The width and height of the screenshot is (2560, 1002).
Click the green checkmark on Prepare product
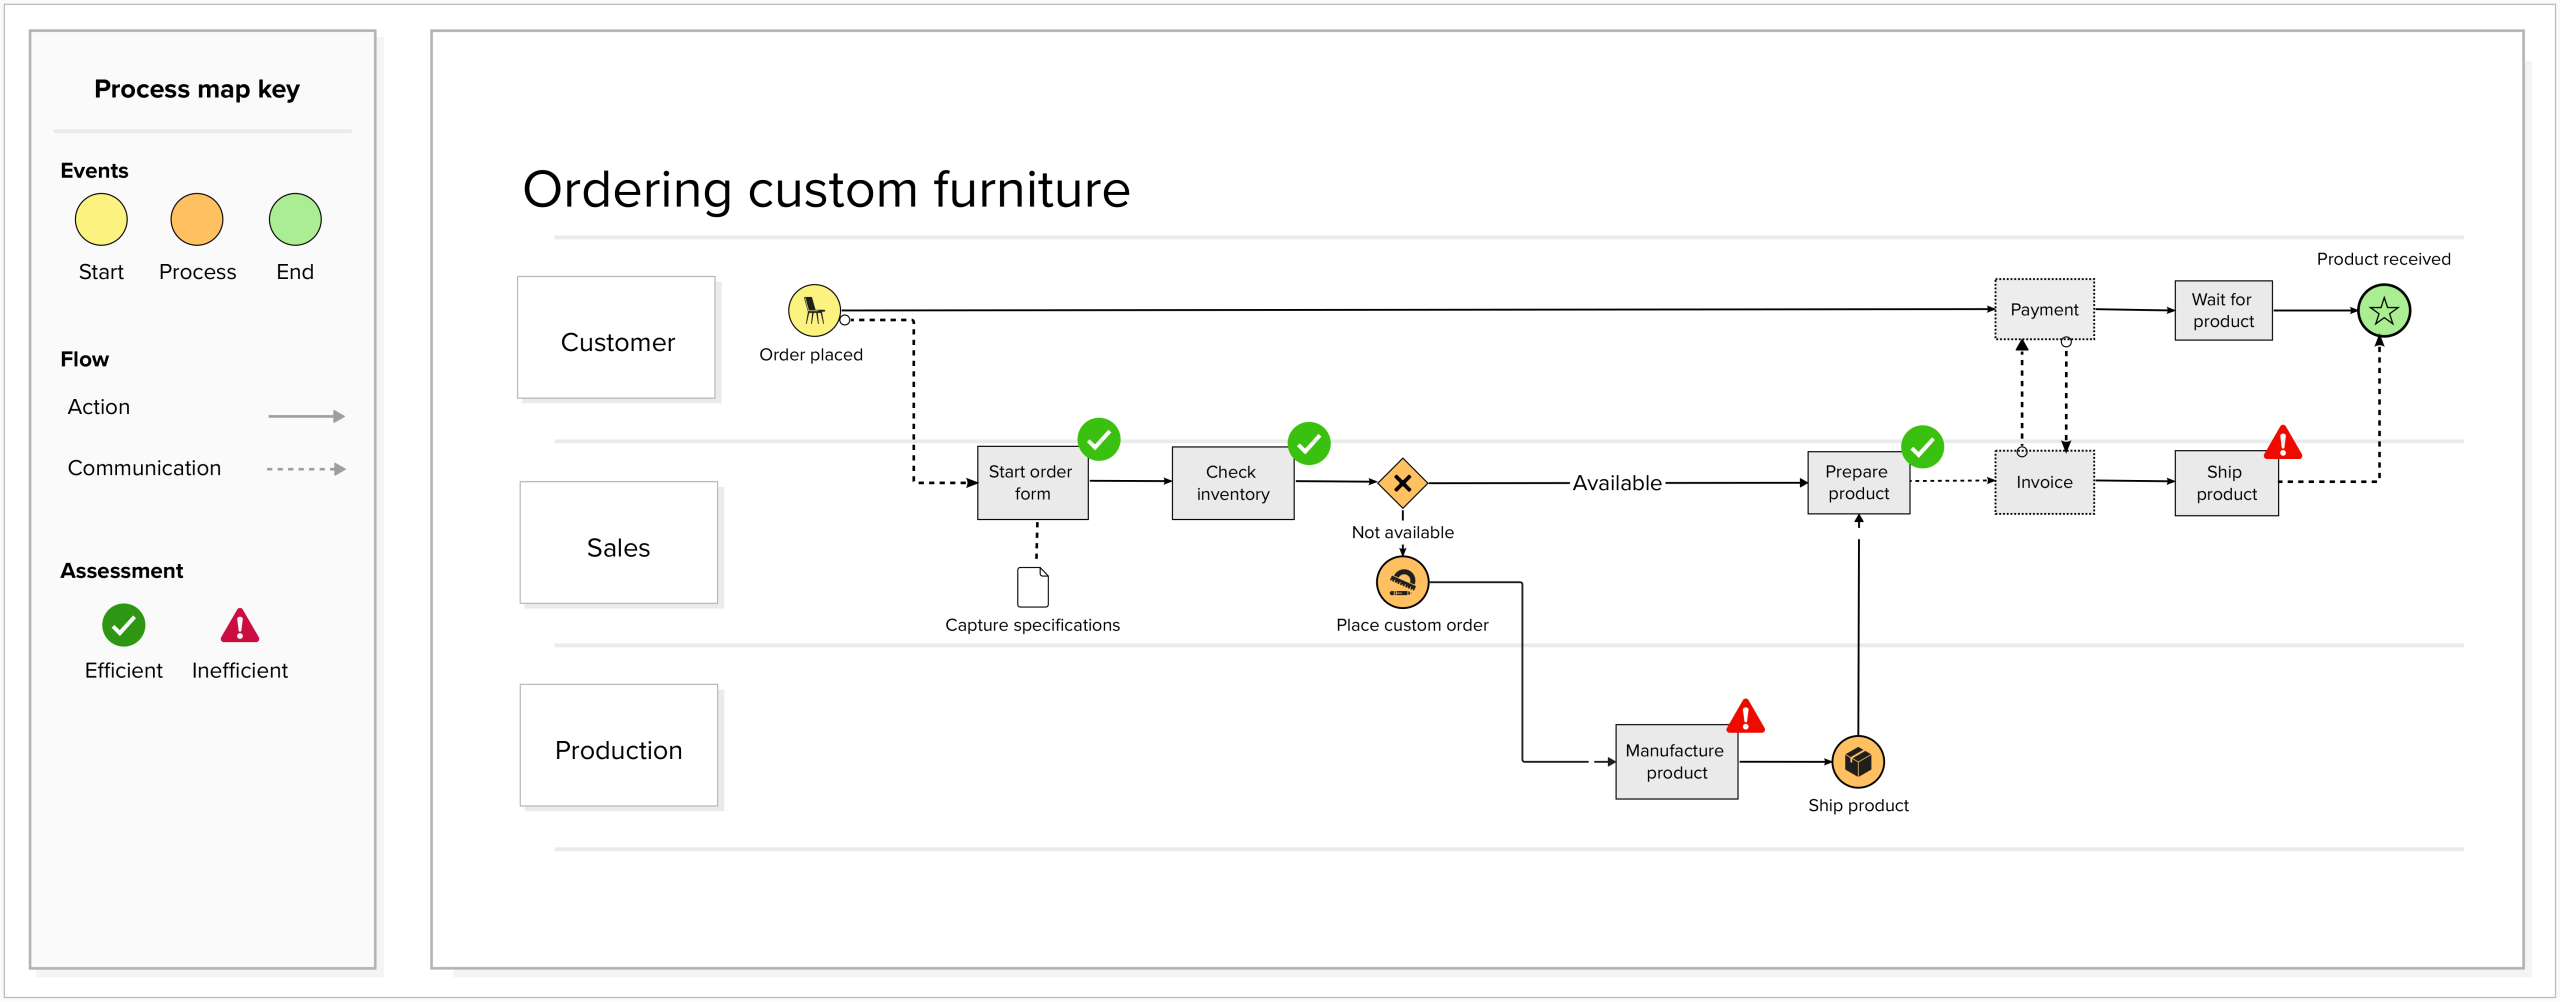(1922, 447)
